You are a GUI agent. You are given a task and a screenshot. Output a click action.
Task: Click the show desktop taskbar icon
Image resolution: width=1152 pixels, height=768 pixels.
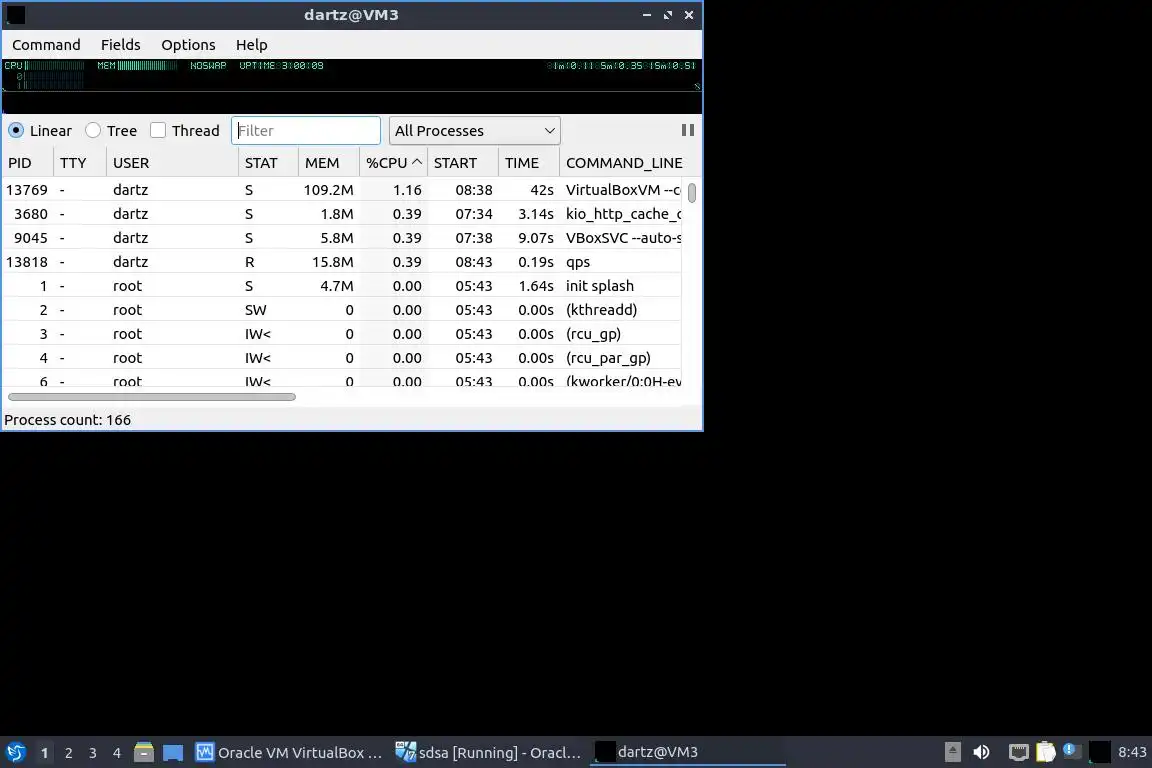coord(173,752)
